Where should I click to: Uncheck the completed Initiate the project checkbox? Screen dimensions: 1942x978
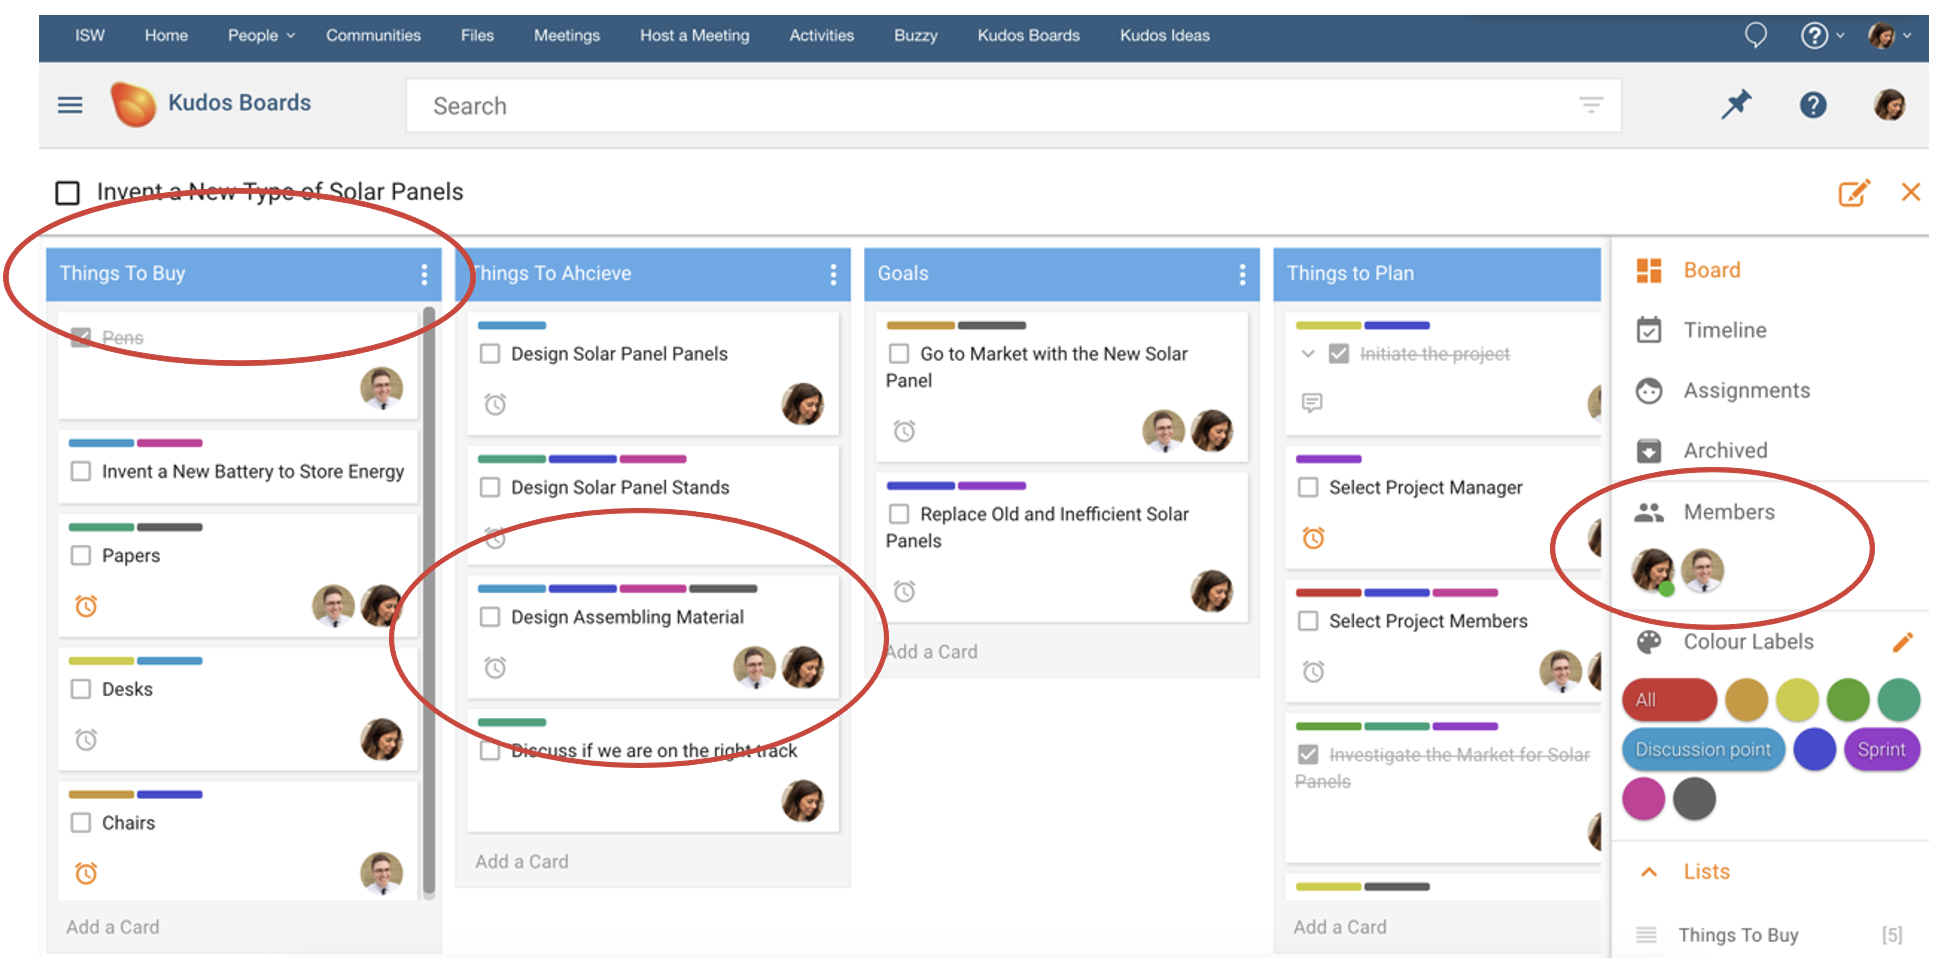point(1338,353)
